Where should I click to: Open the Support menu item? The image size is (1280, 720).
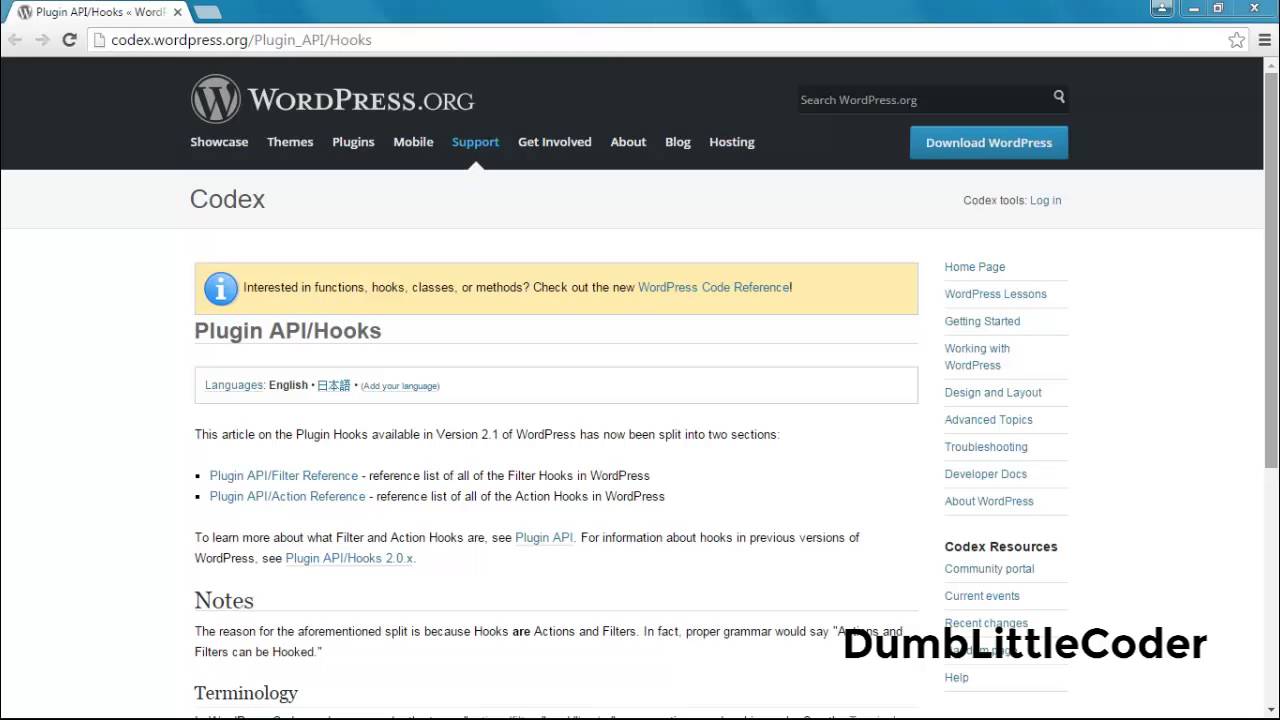click(475, 142)
